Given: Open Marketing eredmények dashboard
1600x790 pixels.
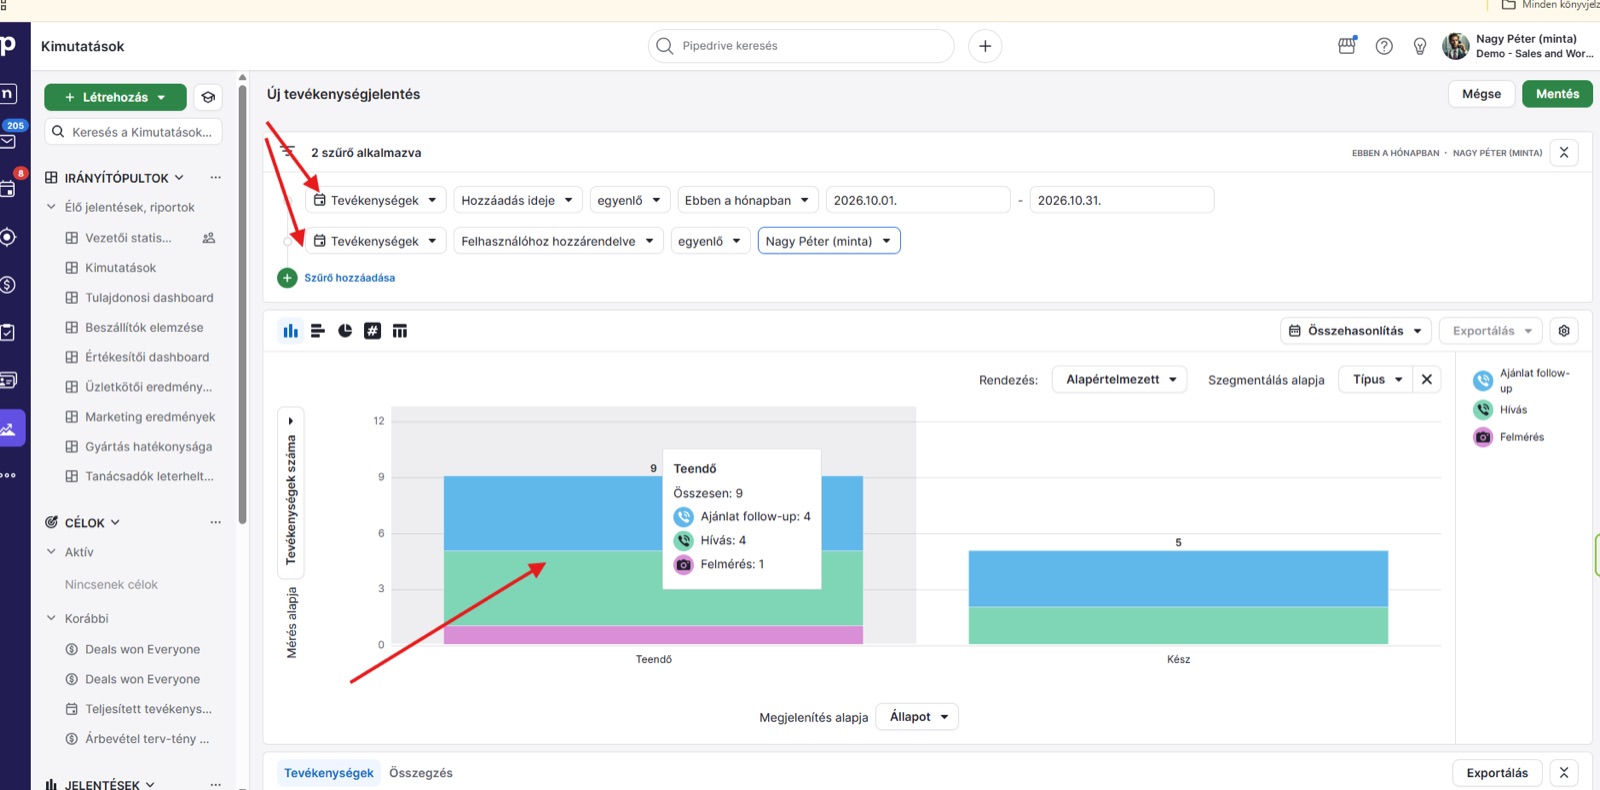Looking at the screenshot, I should pyautogui.click(x=150, y=417).
